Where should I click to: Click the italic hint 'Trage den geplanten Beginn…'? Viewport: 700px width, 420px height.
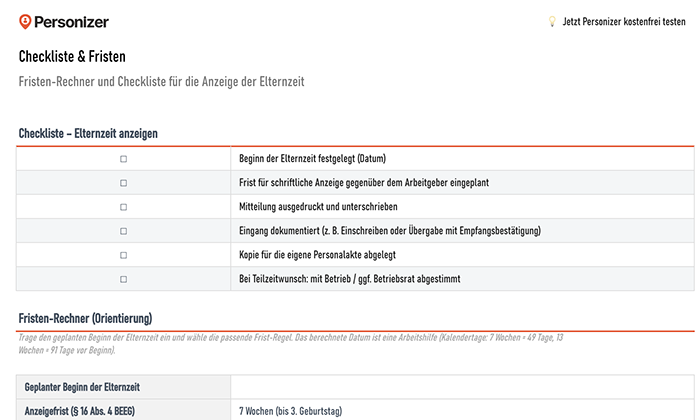[x=291, y=344]
